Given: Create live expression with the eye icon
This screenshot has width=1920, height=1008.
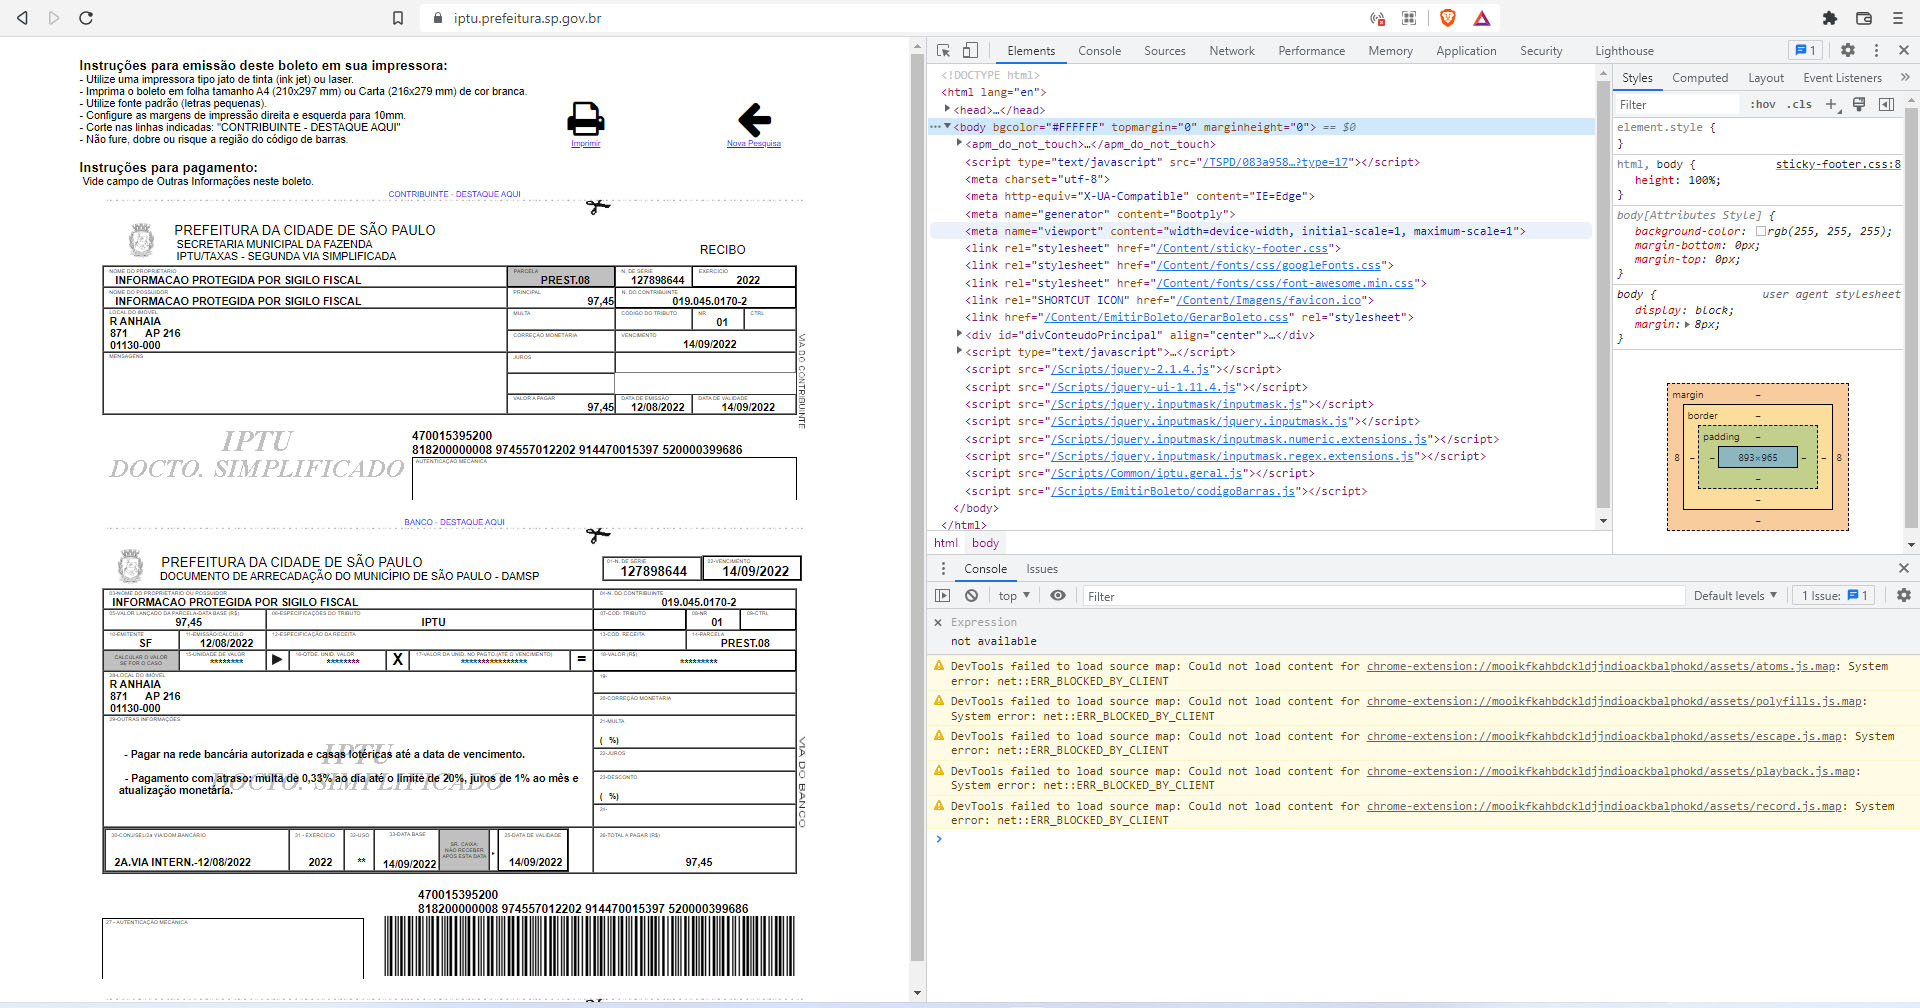Looking at the screenshot, I should [x=1058, y=595].
